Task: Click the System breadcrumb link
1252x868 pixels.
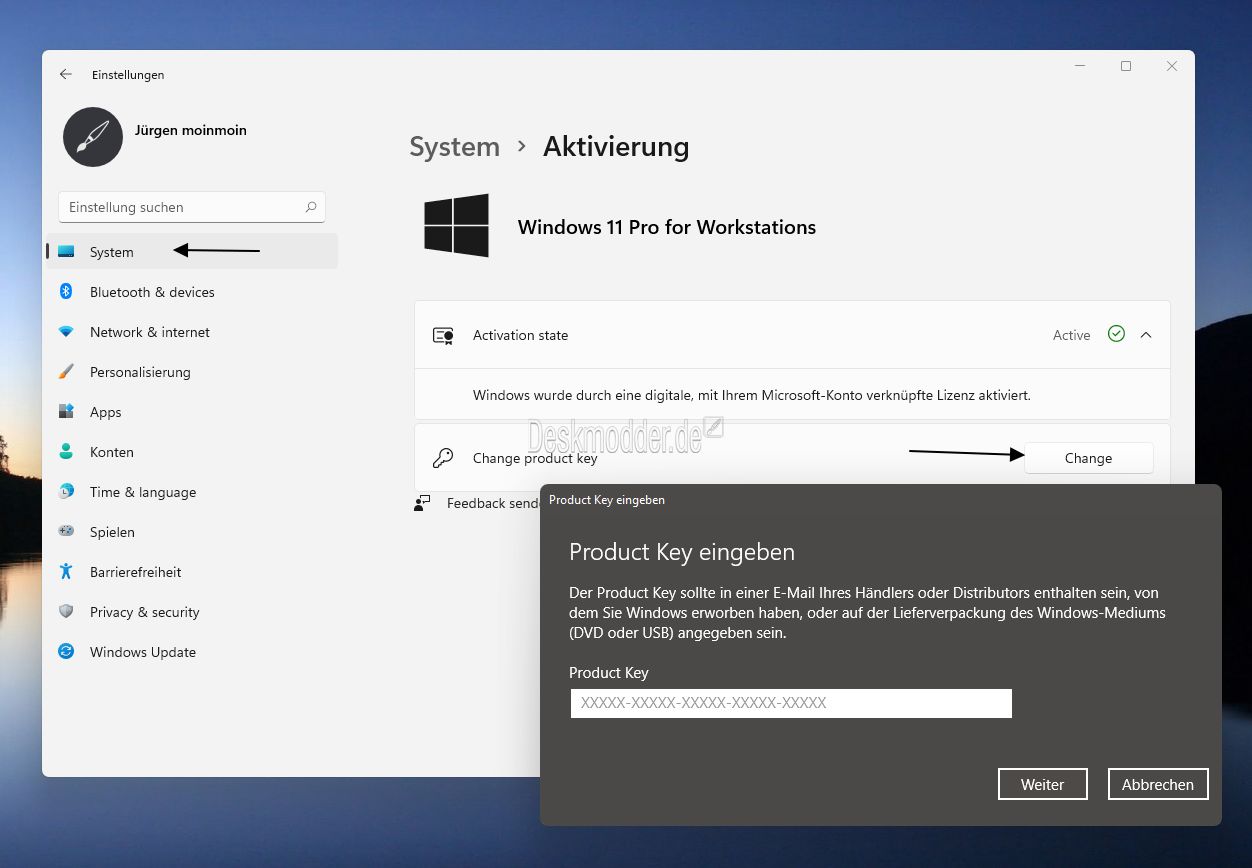Action: point(454,147)
